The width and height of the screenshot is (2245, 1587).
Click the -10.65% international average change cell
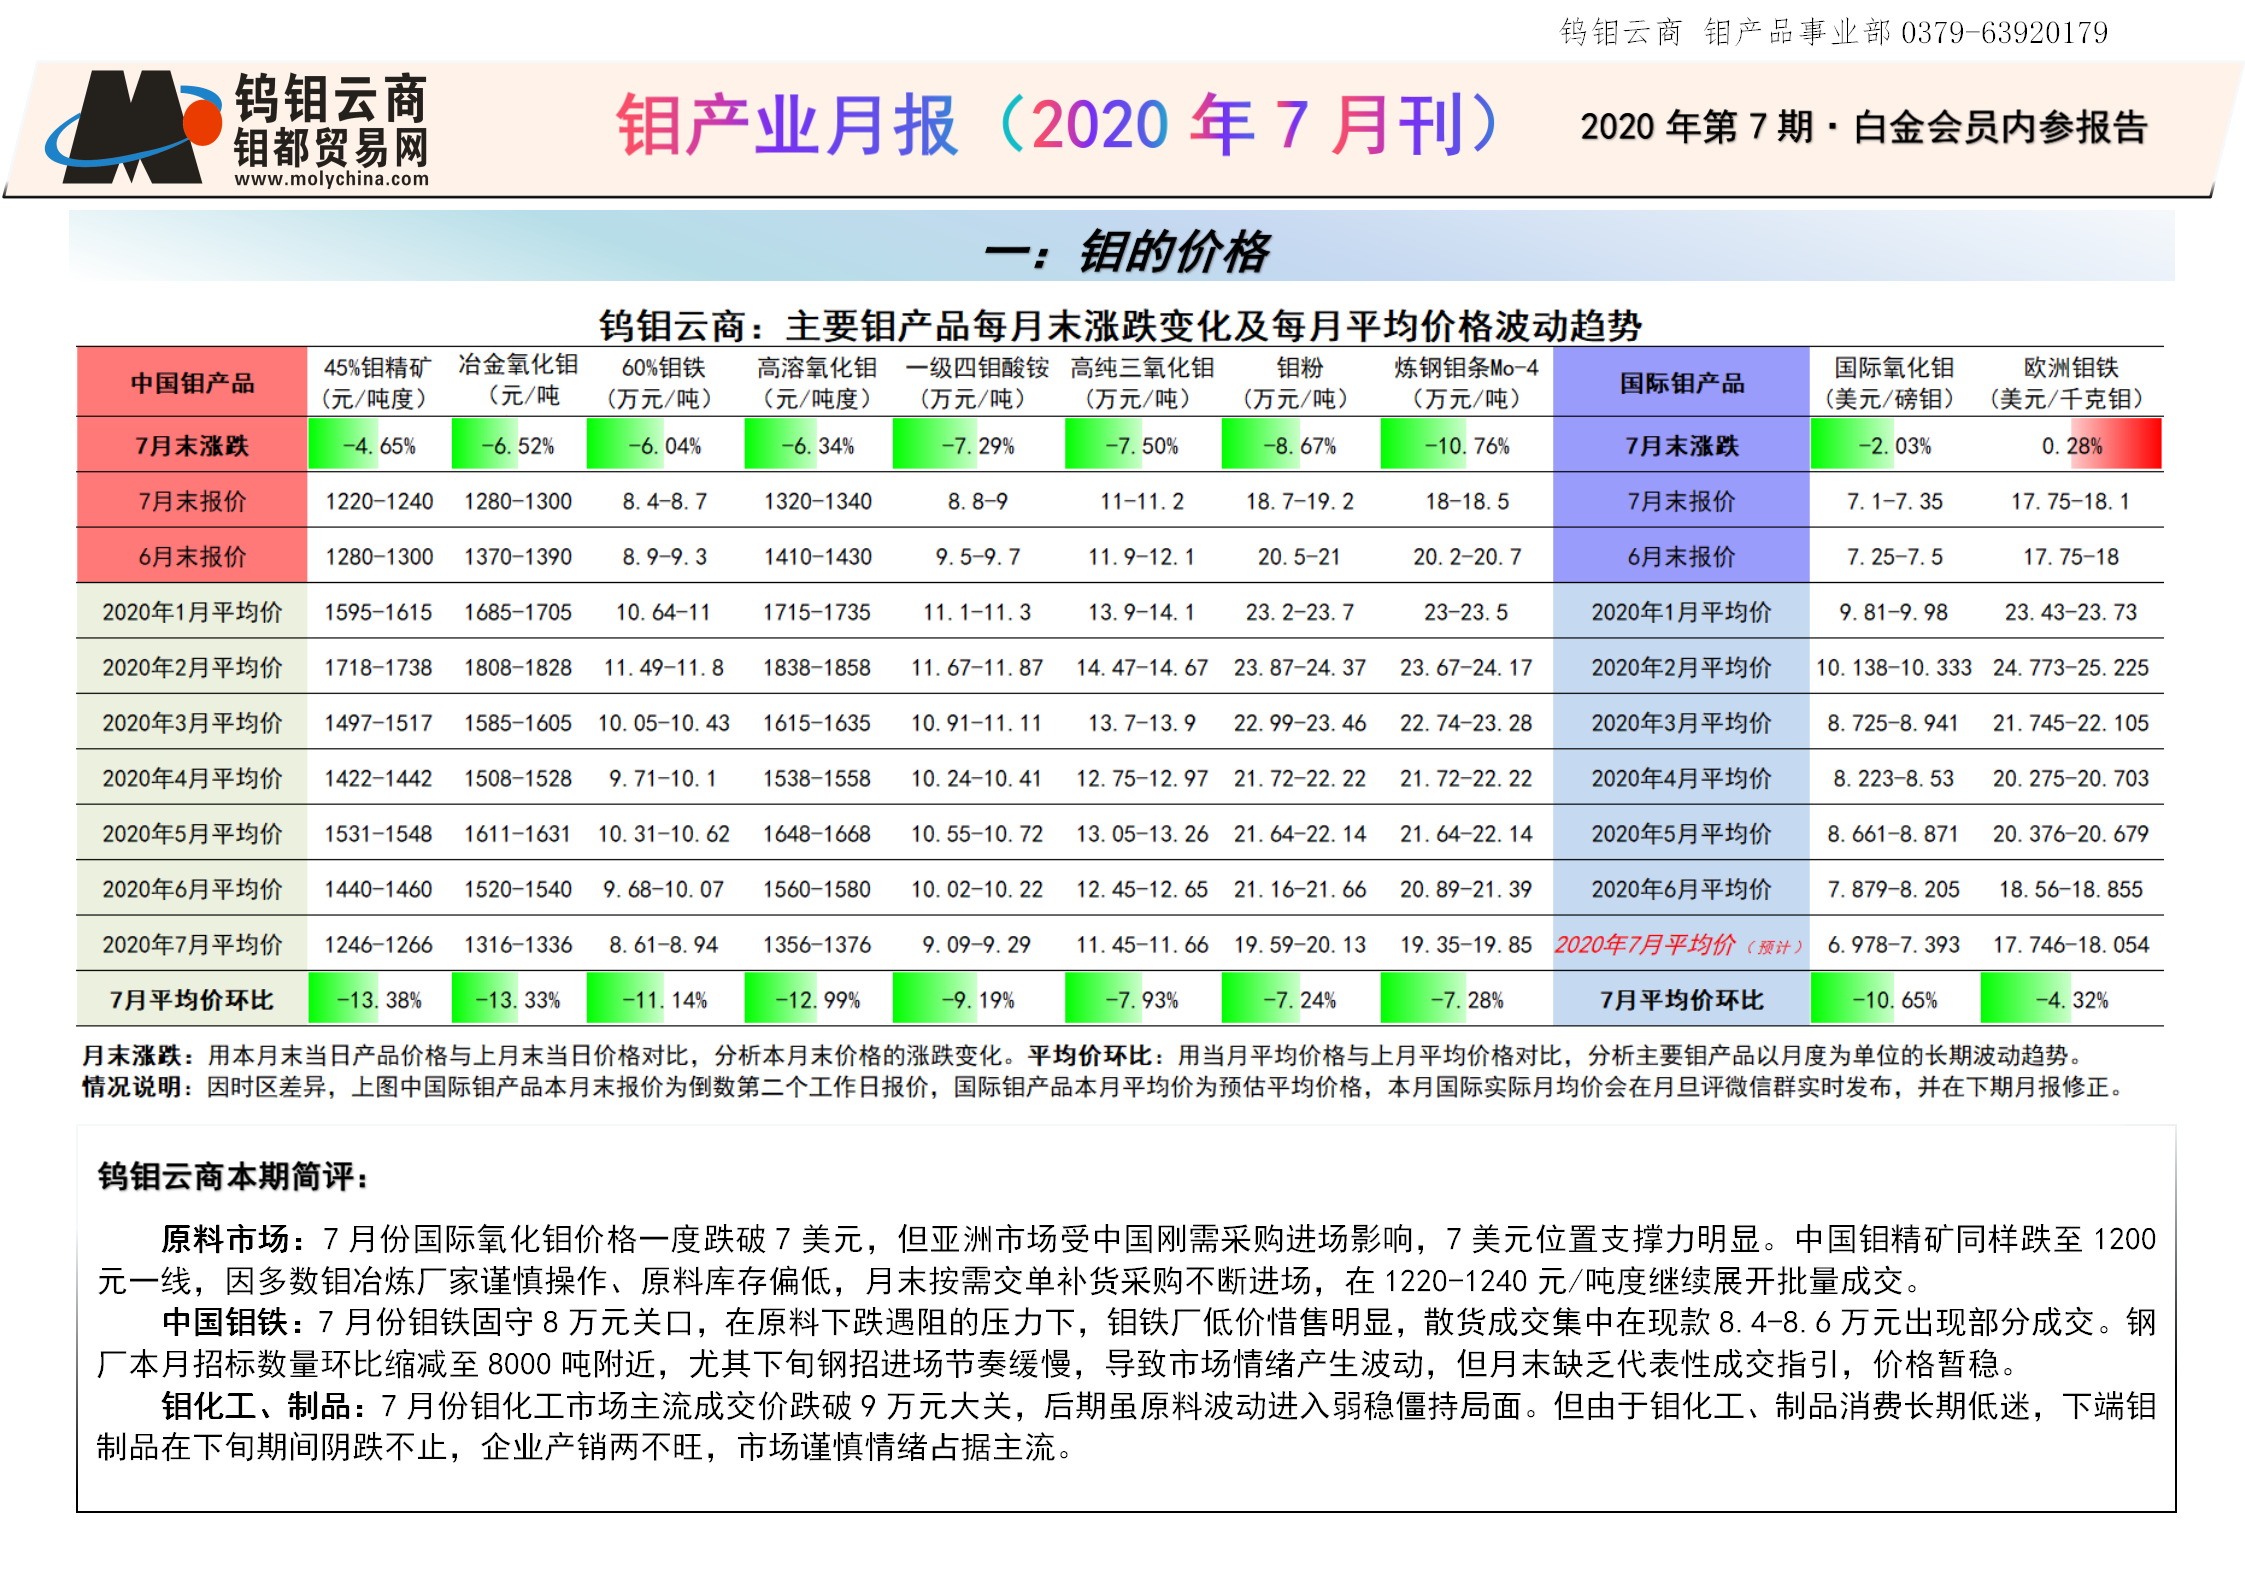(1894, 1000)
